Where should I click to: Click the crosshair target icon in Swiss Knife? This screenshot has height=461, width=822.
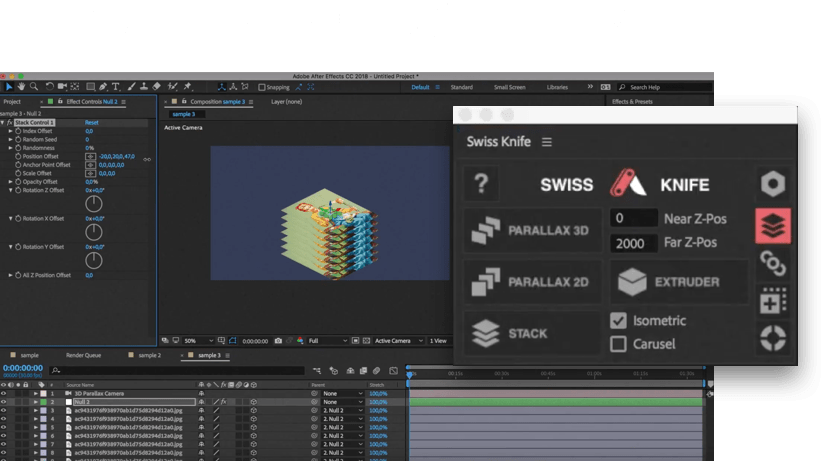tap(773, 338)
